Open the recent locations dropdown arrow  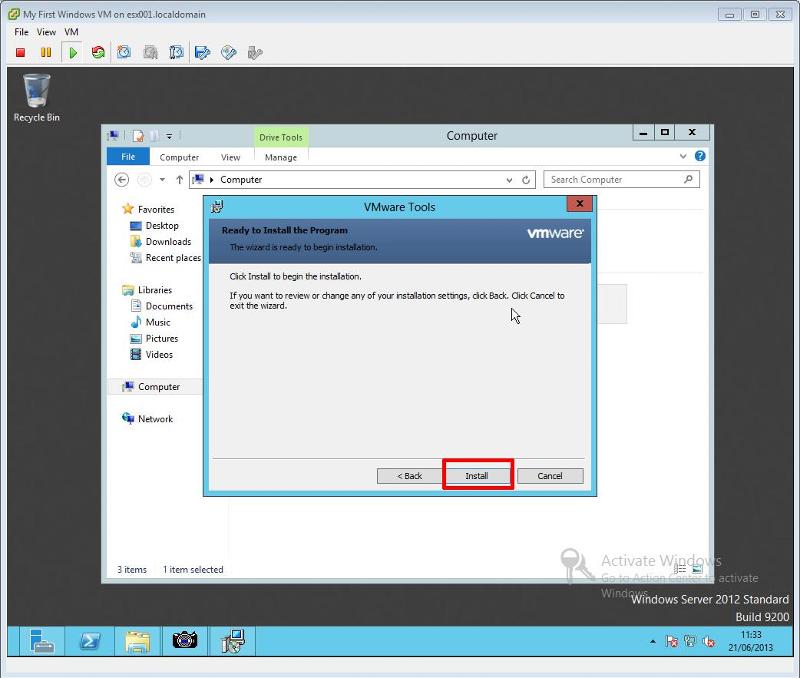click(x=162, y=180)
